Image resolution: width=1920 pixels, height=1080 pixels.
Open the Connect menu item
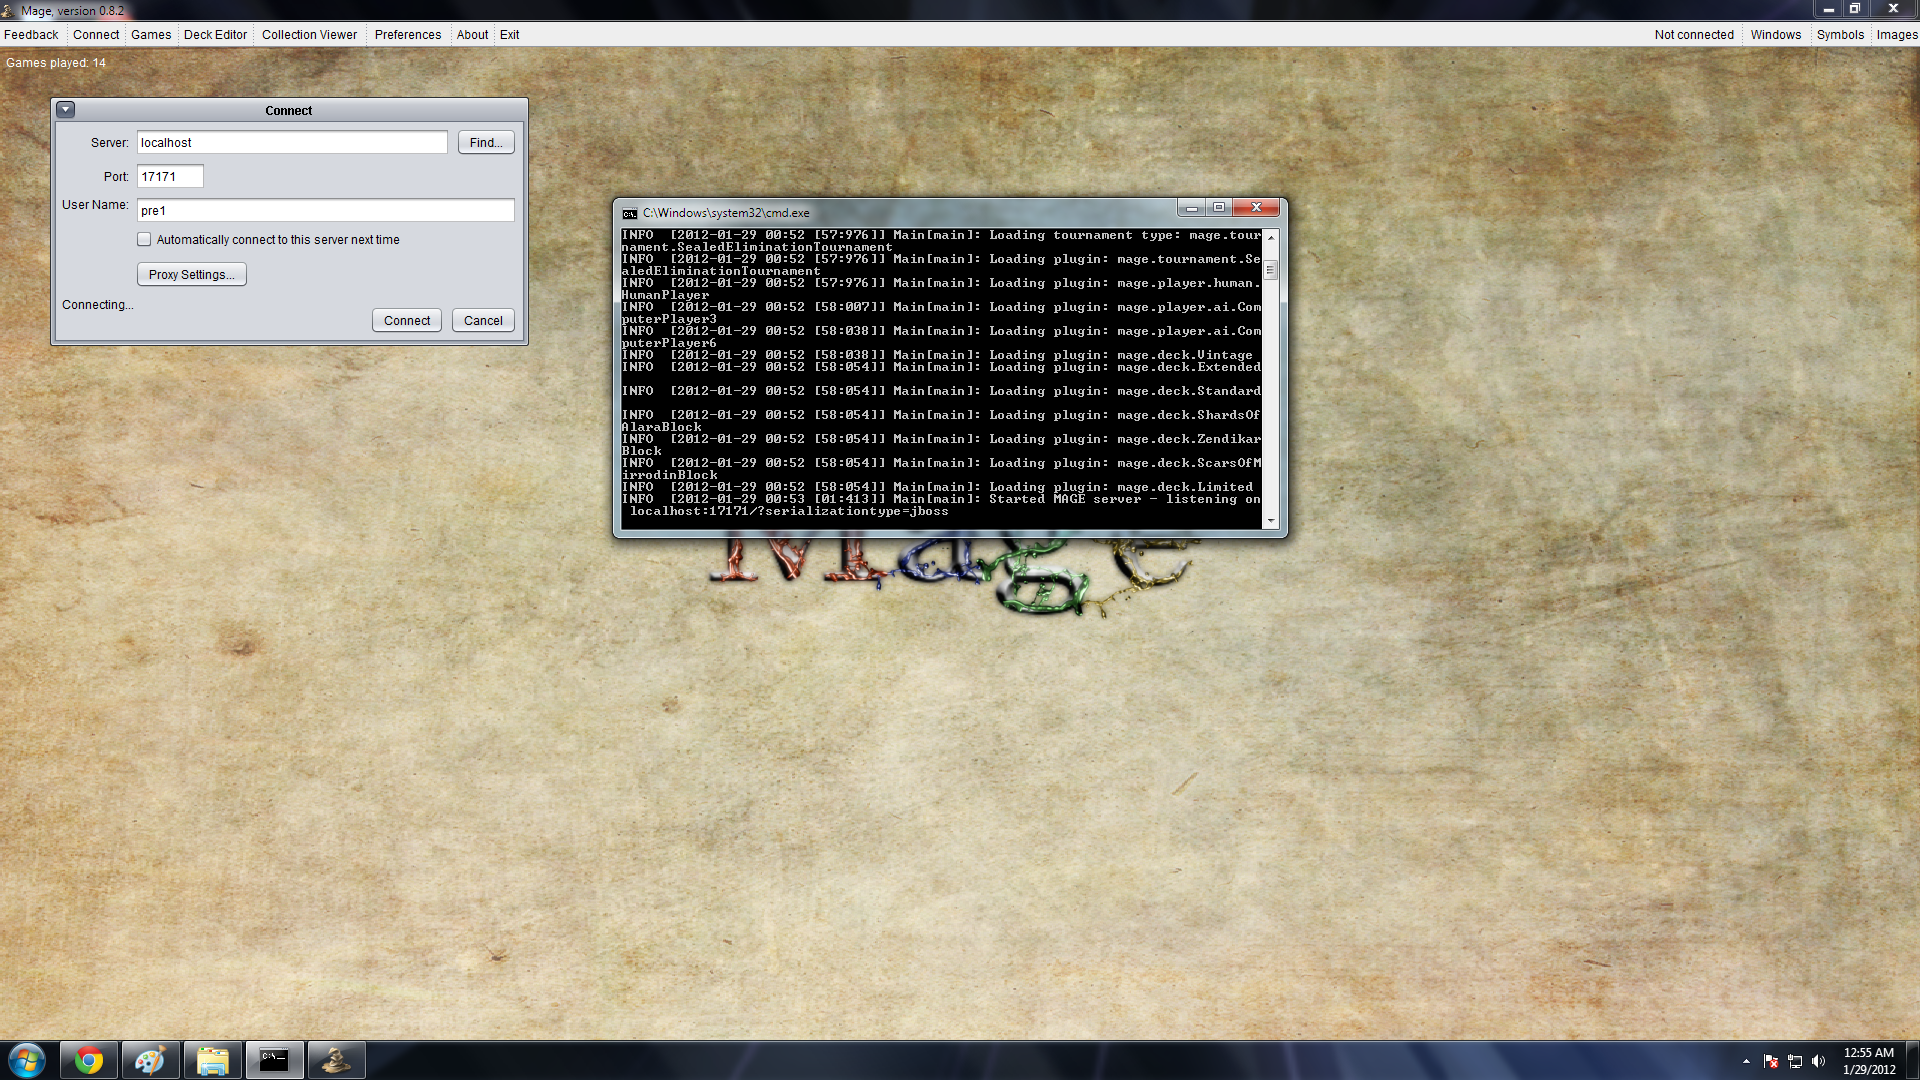pos(96,35)
